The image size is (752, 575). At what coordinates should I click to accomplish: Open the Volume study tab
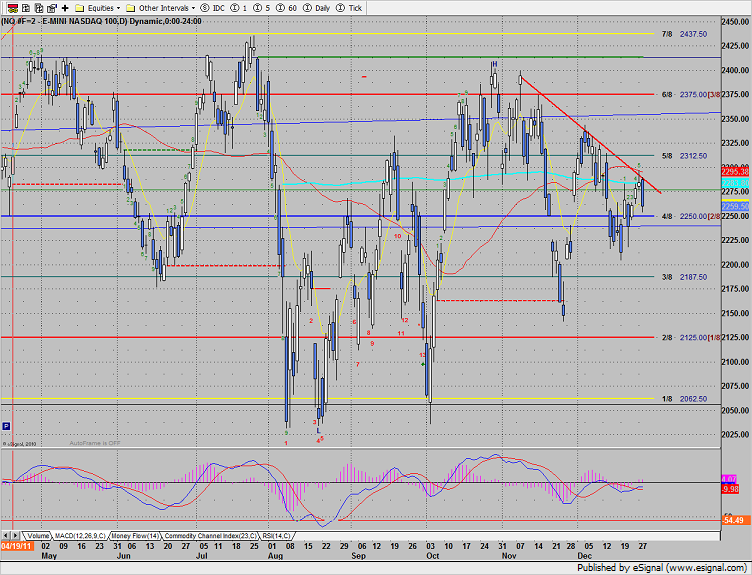coord(37,536)
